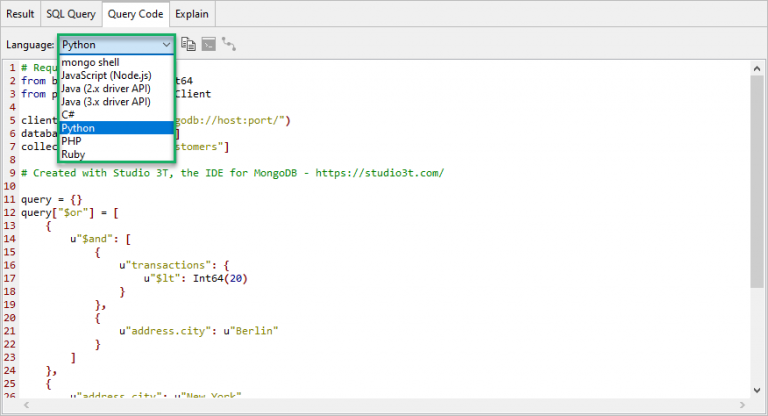Choose mongo shell from the language list
Screen dimensions: 768x416
click(x=91, y=62)
